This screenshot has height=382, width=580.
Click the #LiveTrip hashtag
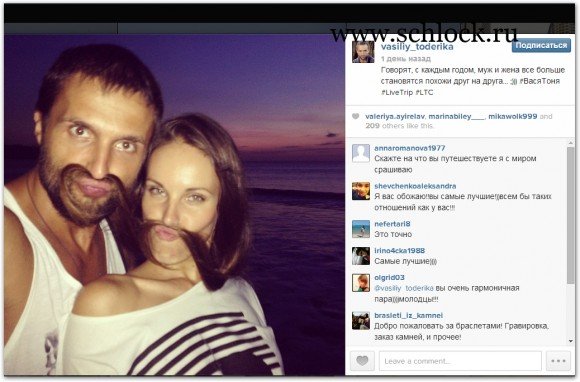coord(397,92)
